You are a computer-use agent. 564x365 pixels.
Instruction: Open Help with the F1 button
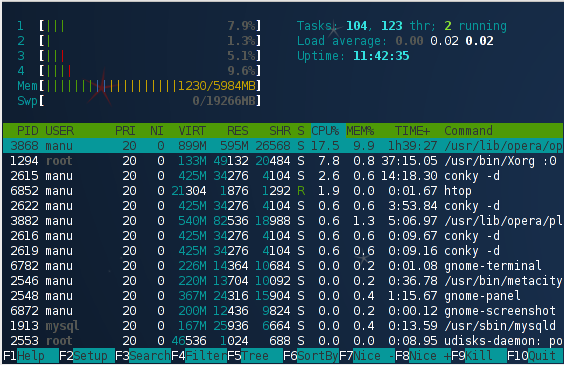click(x=31, y=356)
